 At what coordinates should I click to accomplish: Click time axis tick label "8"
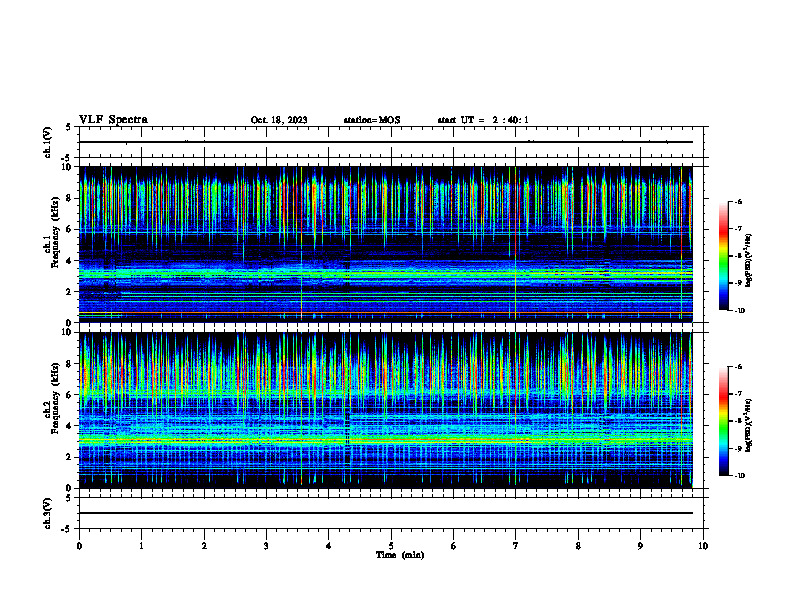point(578,546)
